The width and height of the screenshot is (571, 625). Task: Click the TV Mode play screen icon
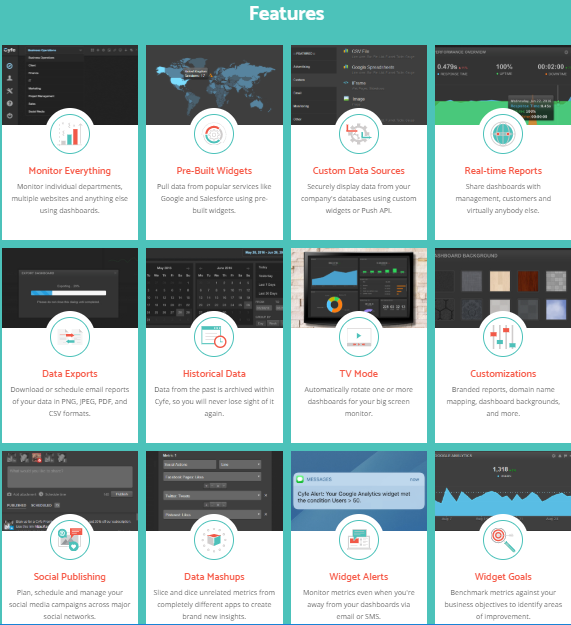359,337
